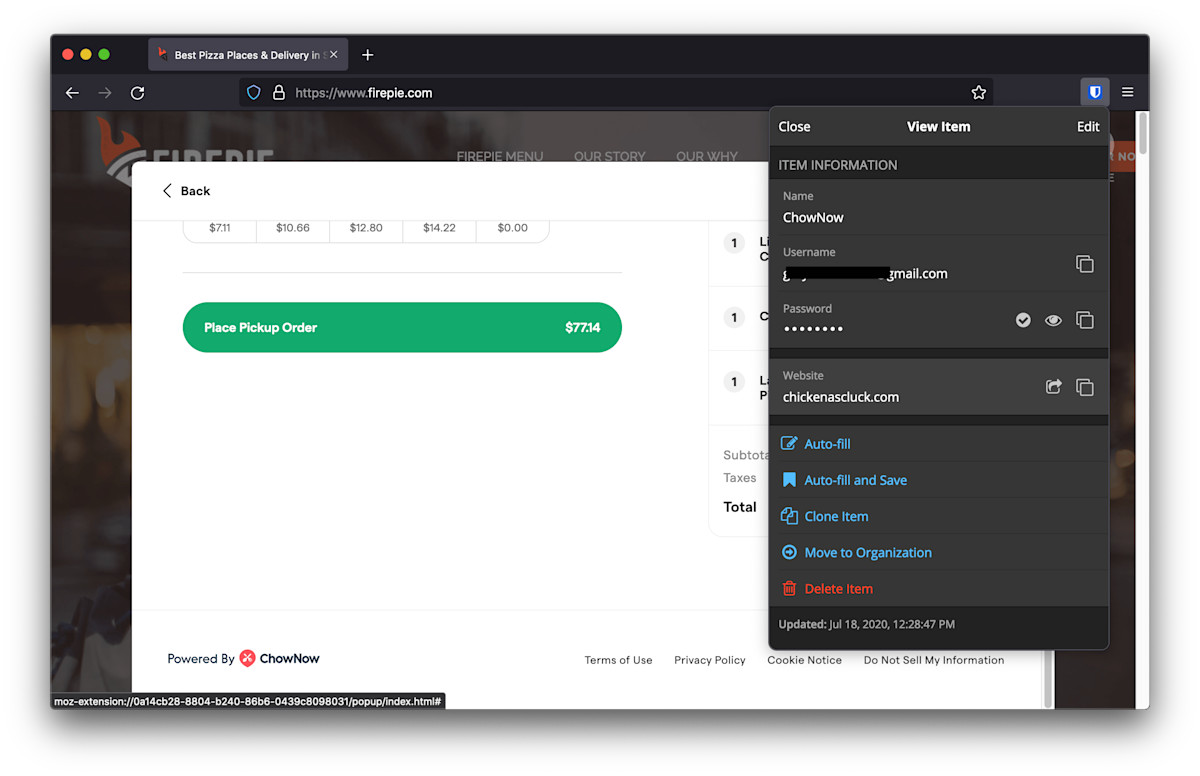Bookmark this page with the star icon
The height and width of the screenshot is (776, 1200).
978,92
